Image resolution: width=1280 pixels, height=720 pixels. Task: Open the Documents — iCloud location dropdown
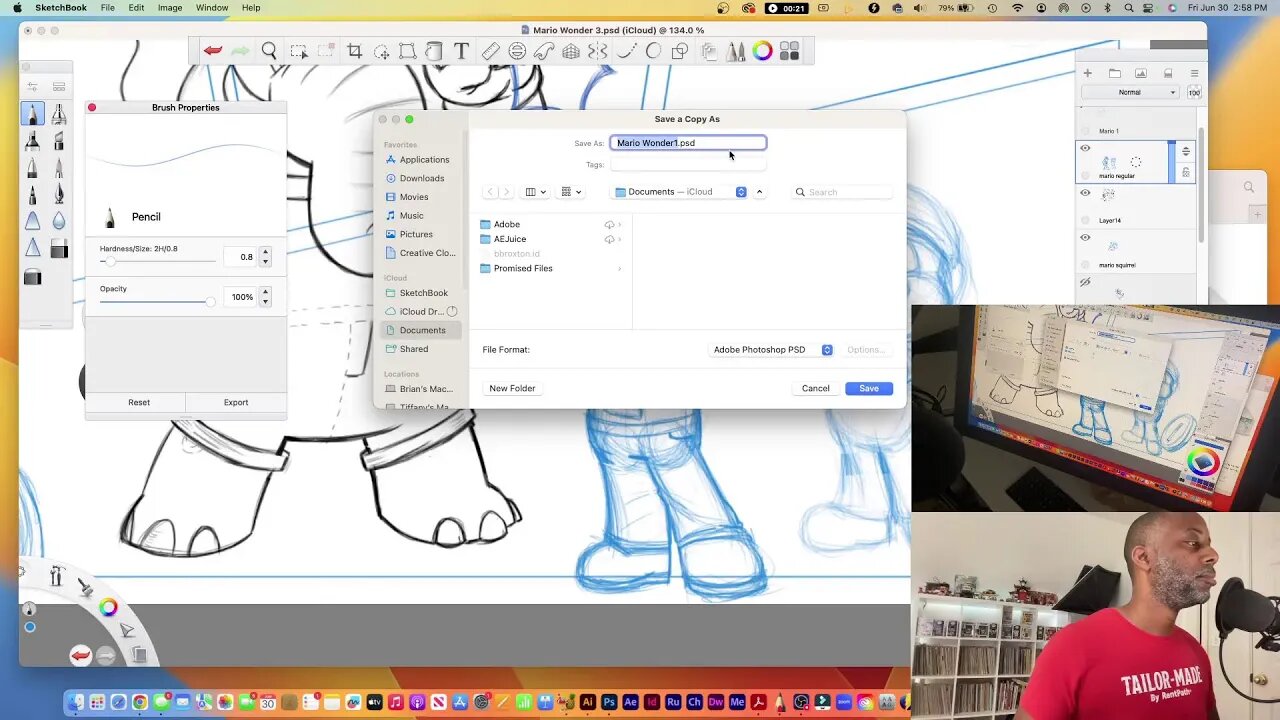(680, 192)
